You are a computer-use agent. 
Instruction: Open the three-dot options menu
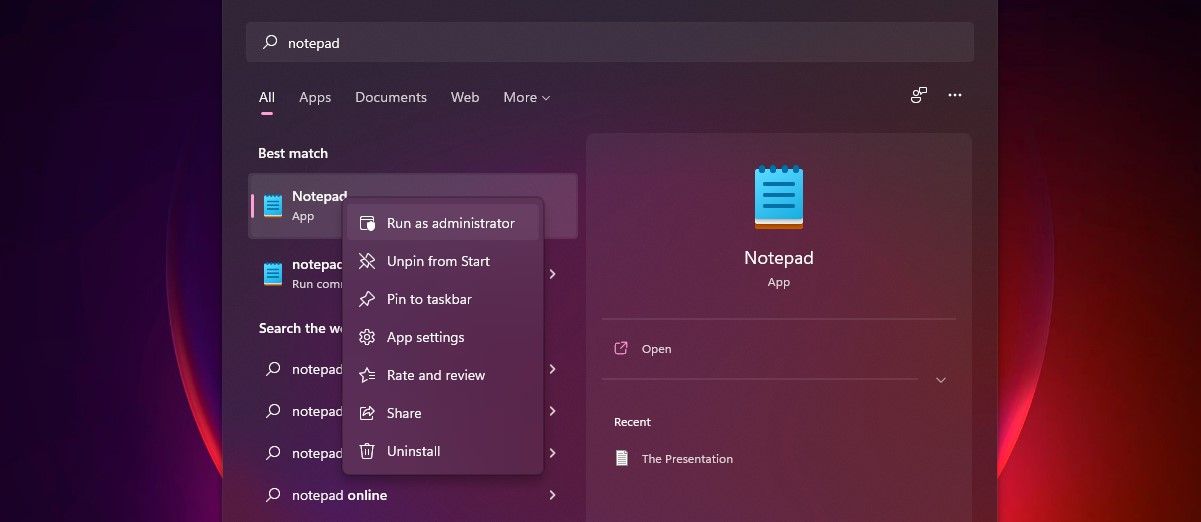tap(955, 95)
